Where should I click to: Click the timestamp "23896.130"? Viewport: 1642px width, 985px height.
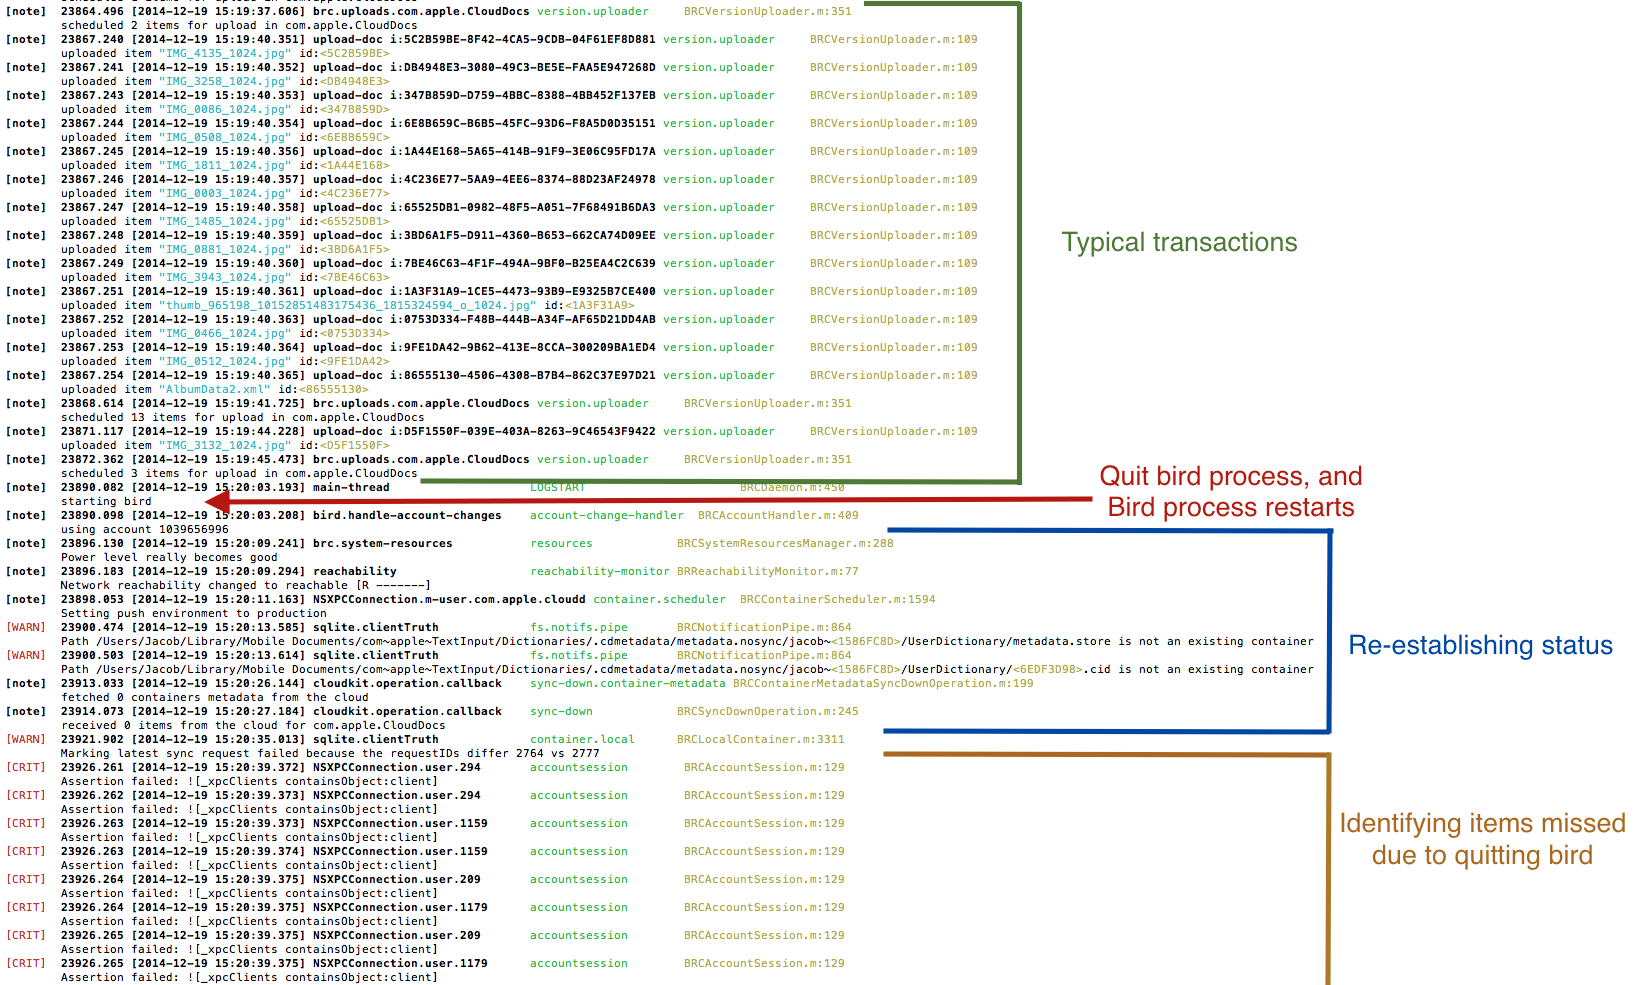pyautogui.click(x=93, y=544)
